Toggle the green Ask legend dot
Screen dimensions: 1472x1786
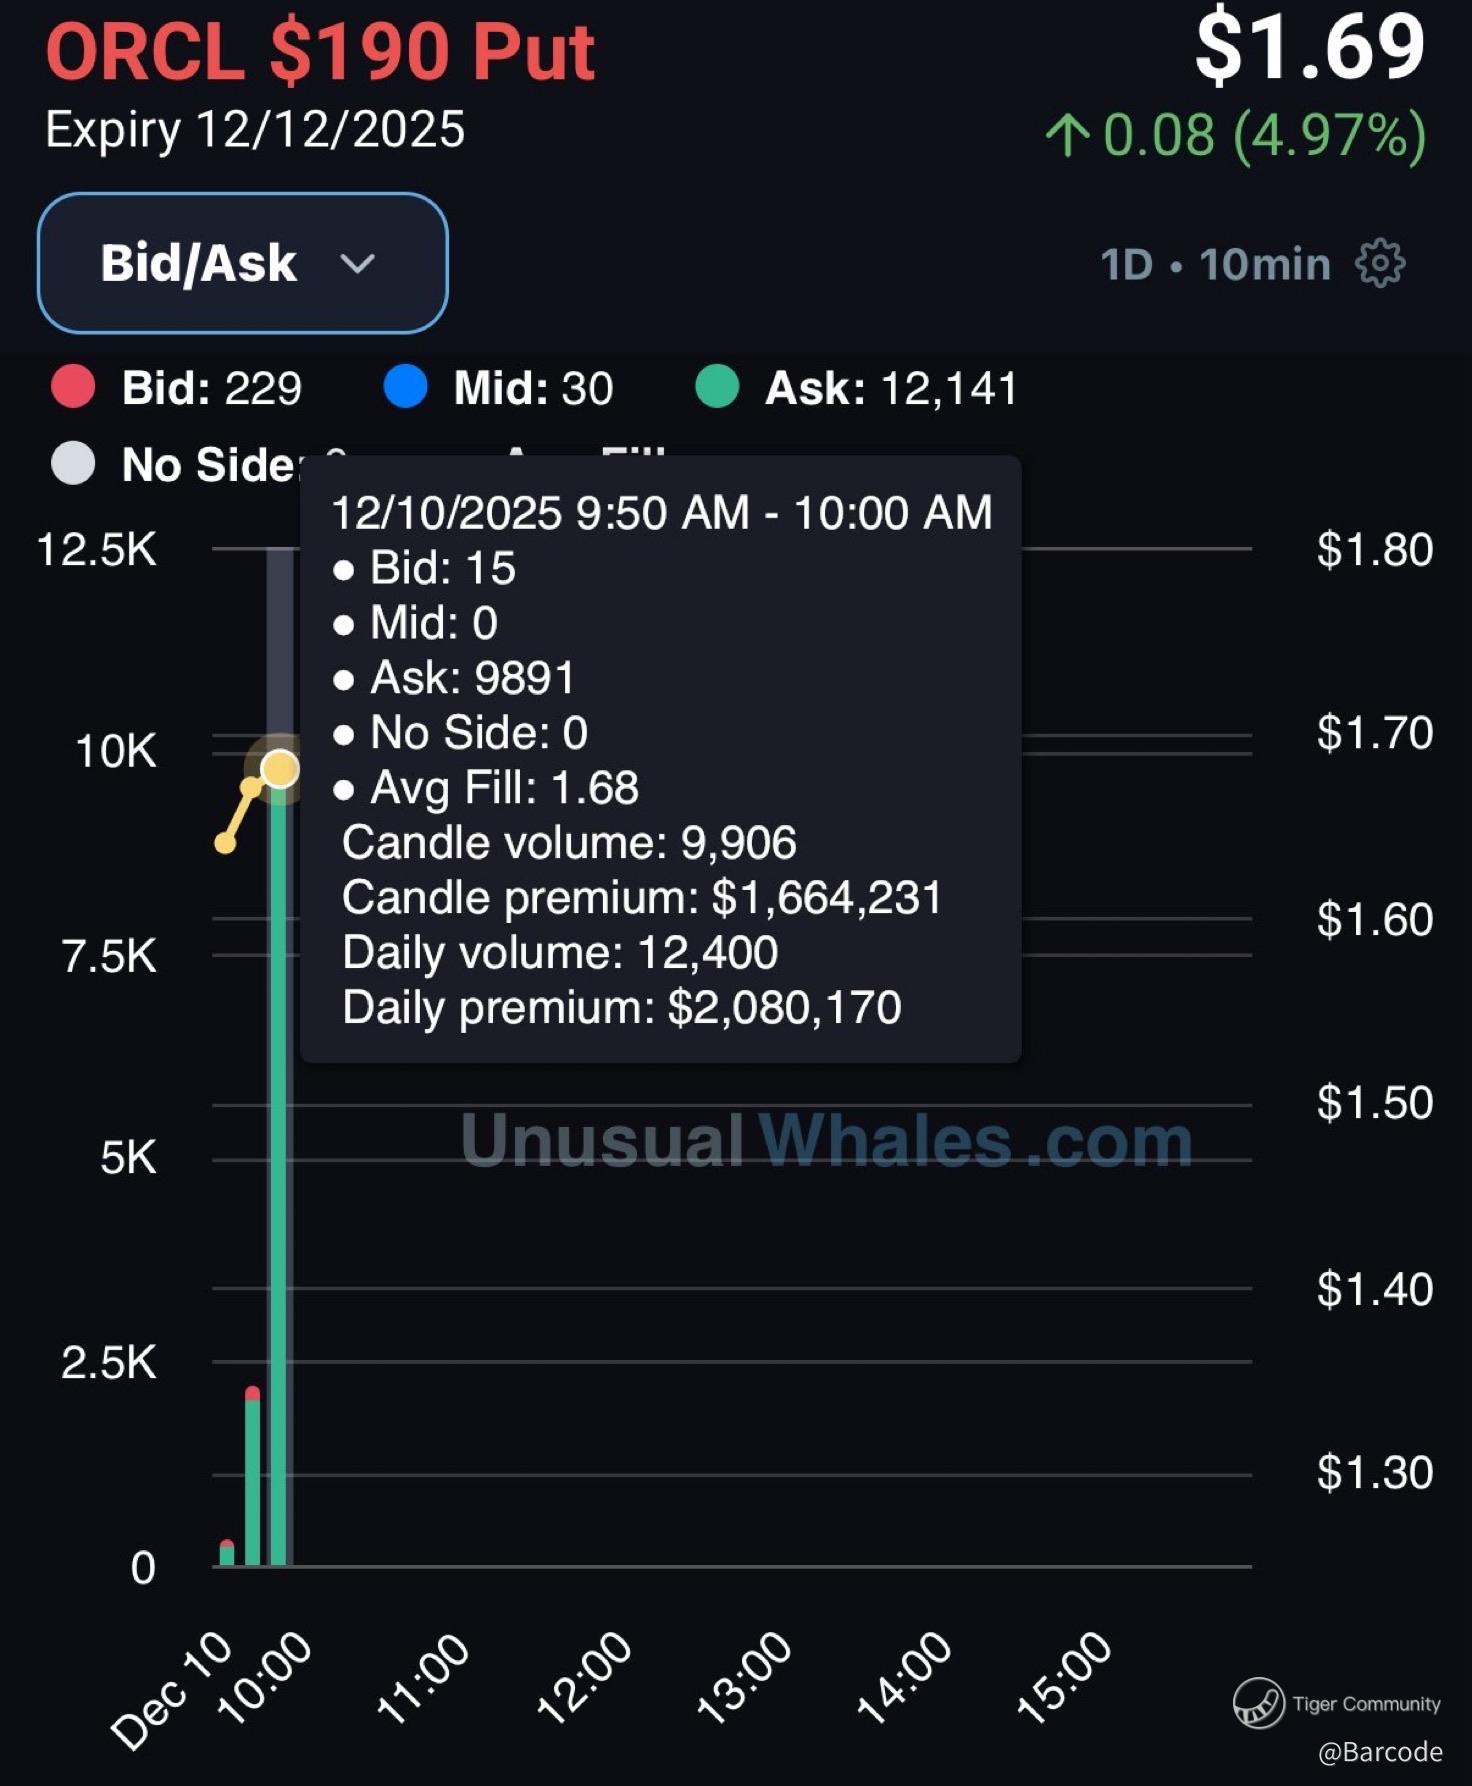[x=716, y=387]
